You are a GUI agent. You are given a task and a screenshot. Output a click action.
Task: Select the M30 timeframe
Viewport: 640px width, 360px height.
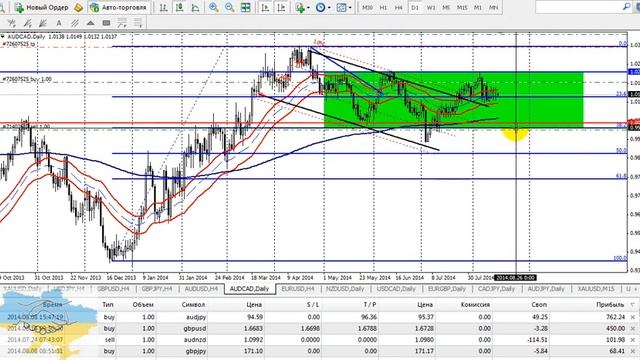(367, 7)
